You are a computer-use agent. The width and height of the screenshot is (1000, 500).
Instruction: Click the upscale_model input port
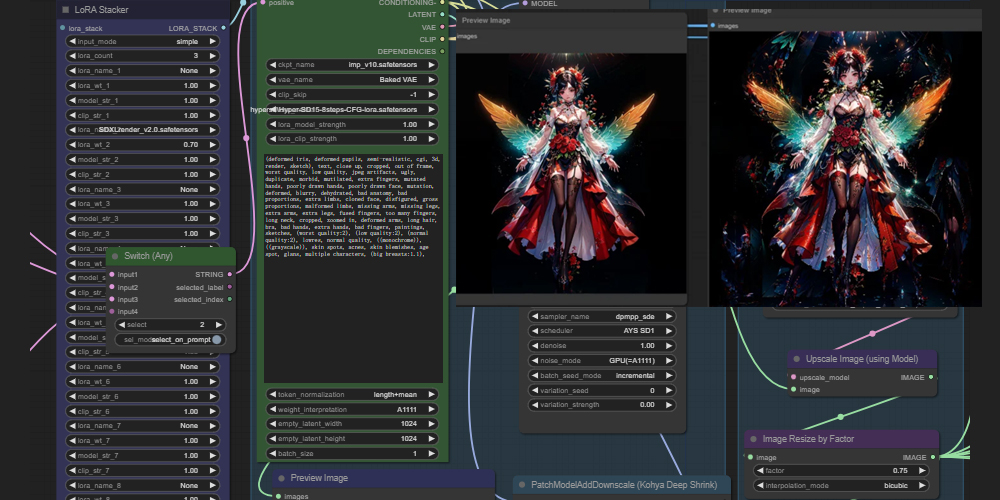(793, 378)
